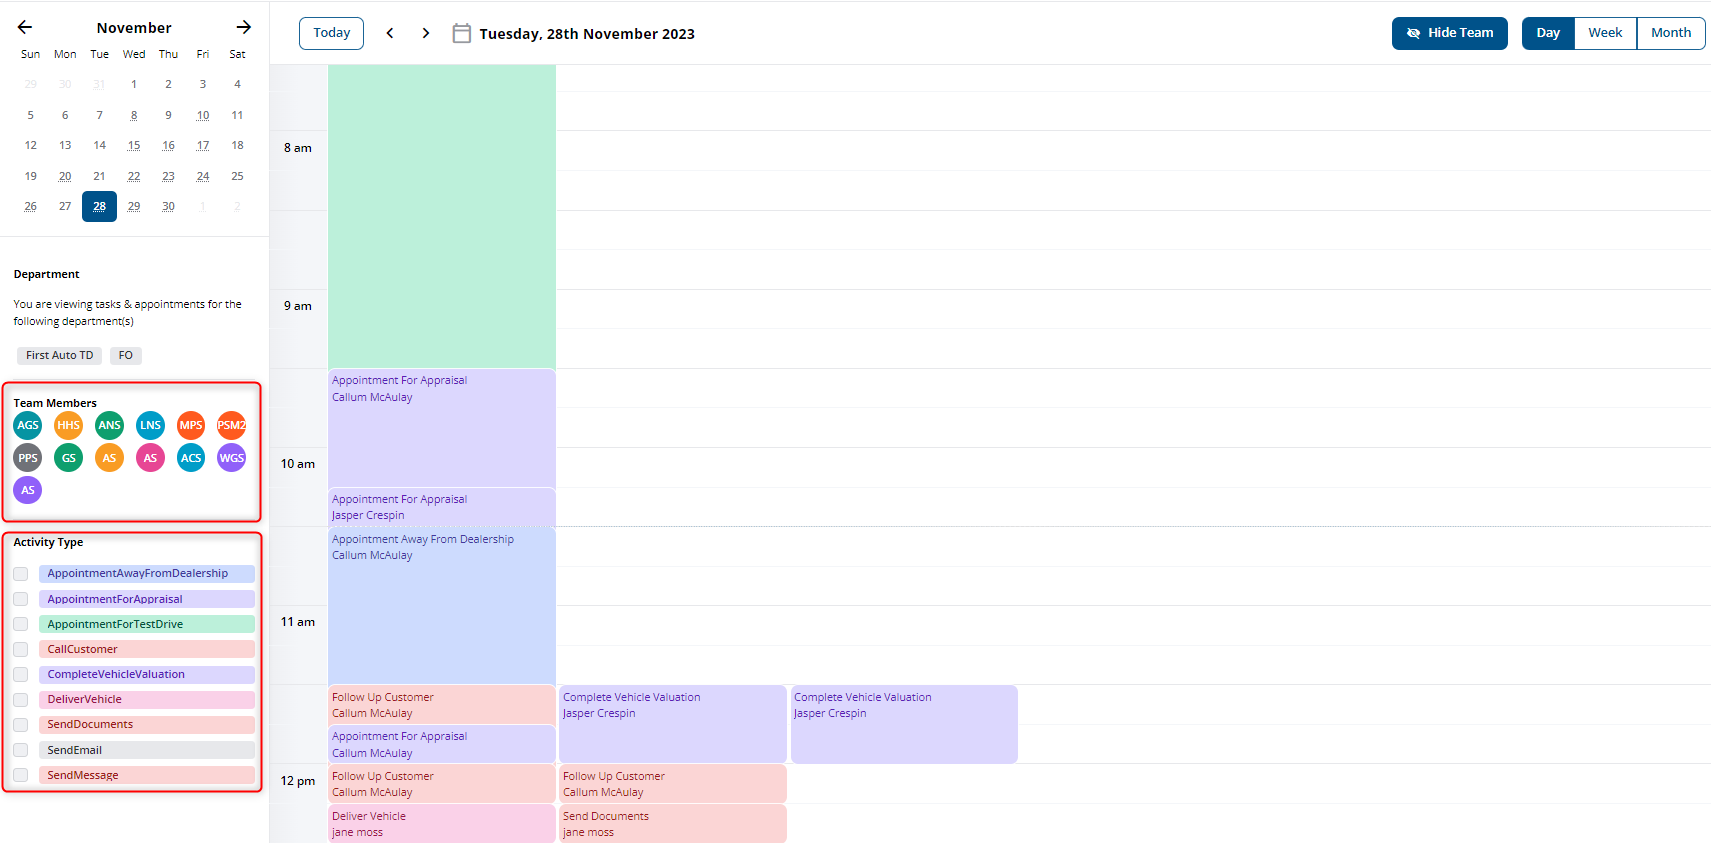
Task: Select the orange AS team avatar
Action: click(x=110, y=458)
